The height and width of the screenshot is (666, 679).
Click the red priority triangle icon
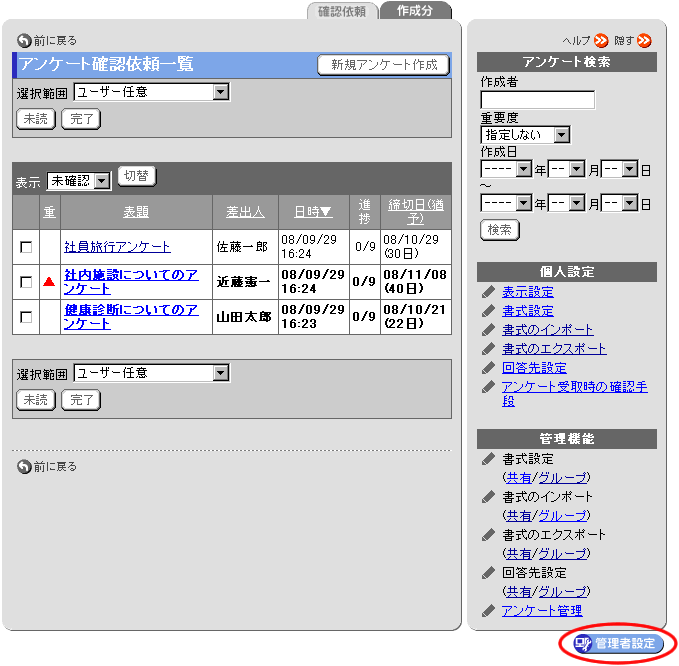[x=49, y=283]
